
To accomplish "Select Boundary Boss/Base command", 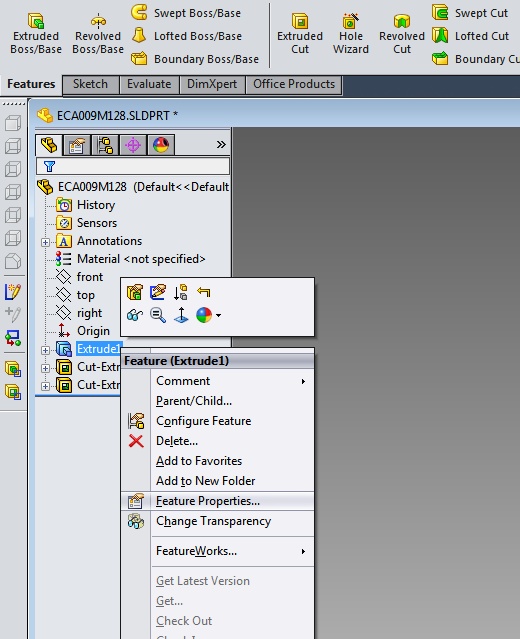I will click(195, 59).
